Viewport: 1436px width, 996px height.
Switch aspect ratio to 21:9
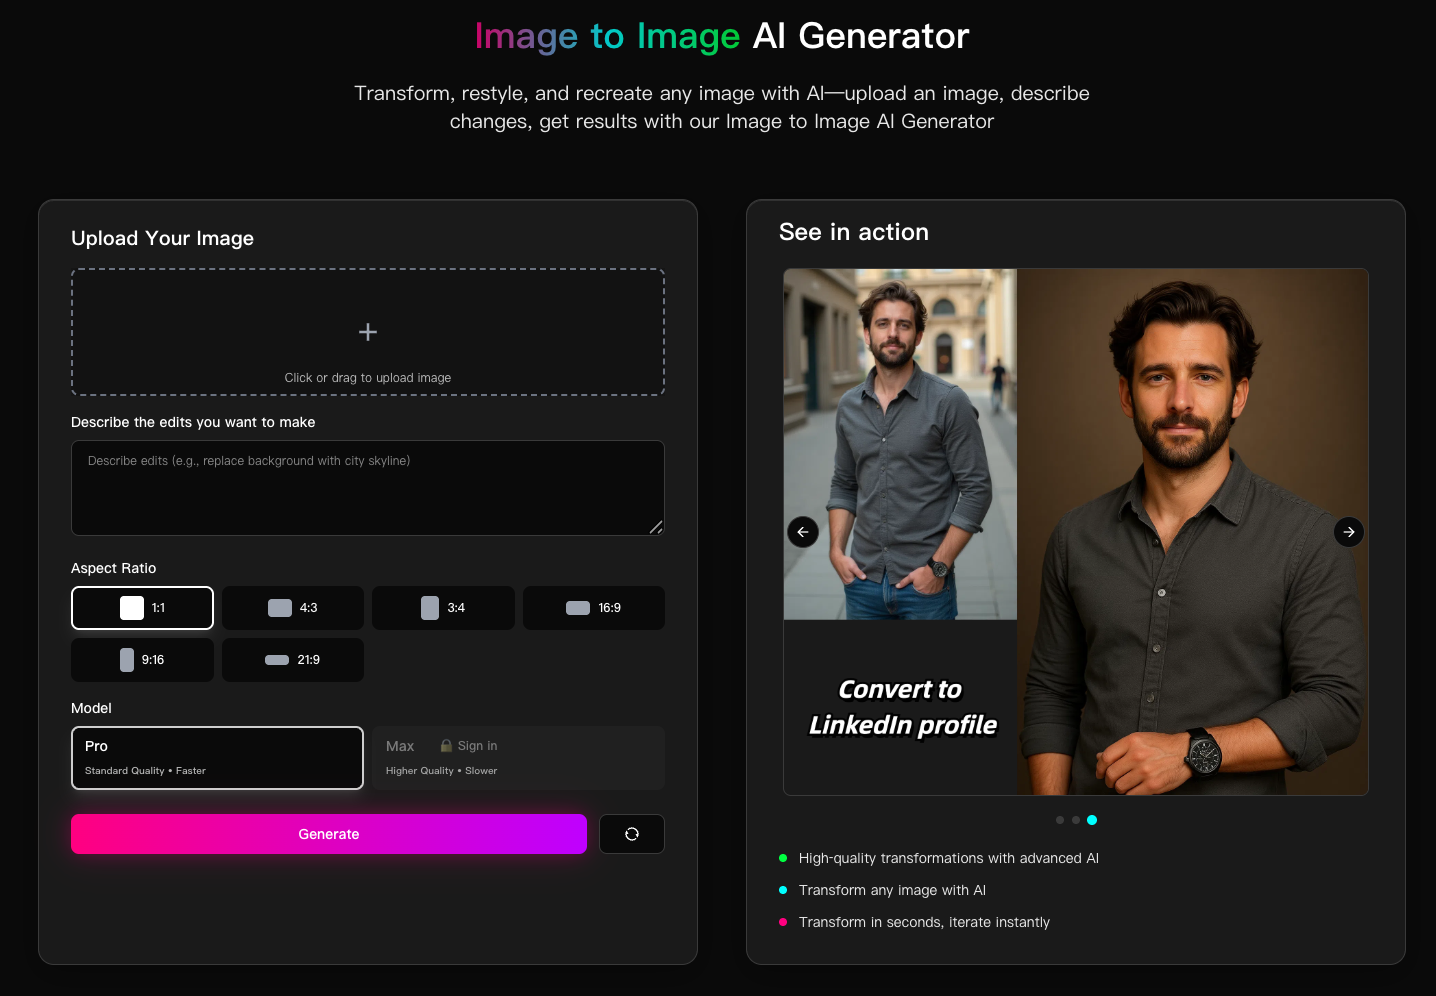(x=293, y=660)
